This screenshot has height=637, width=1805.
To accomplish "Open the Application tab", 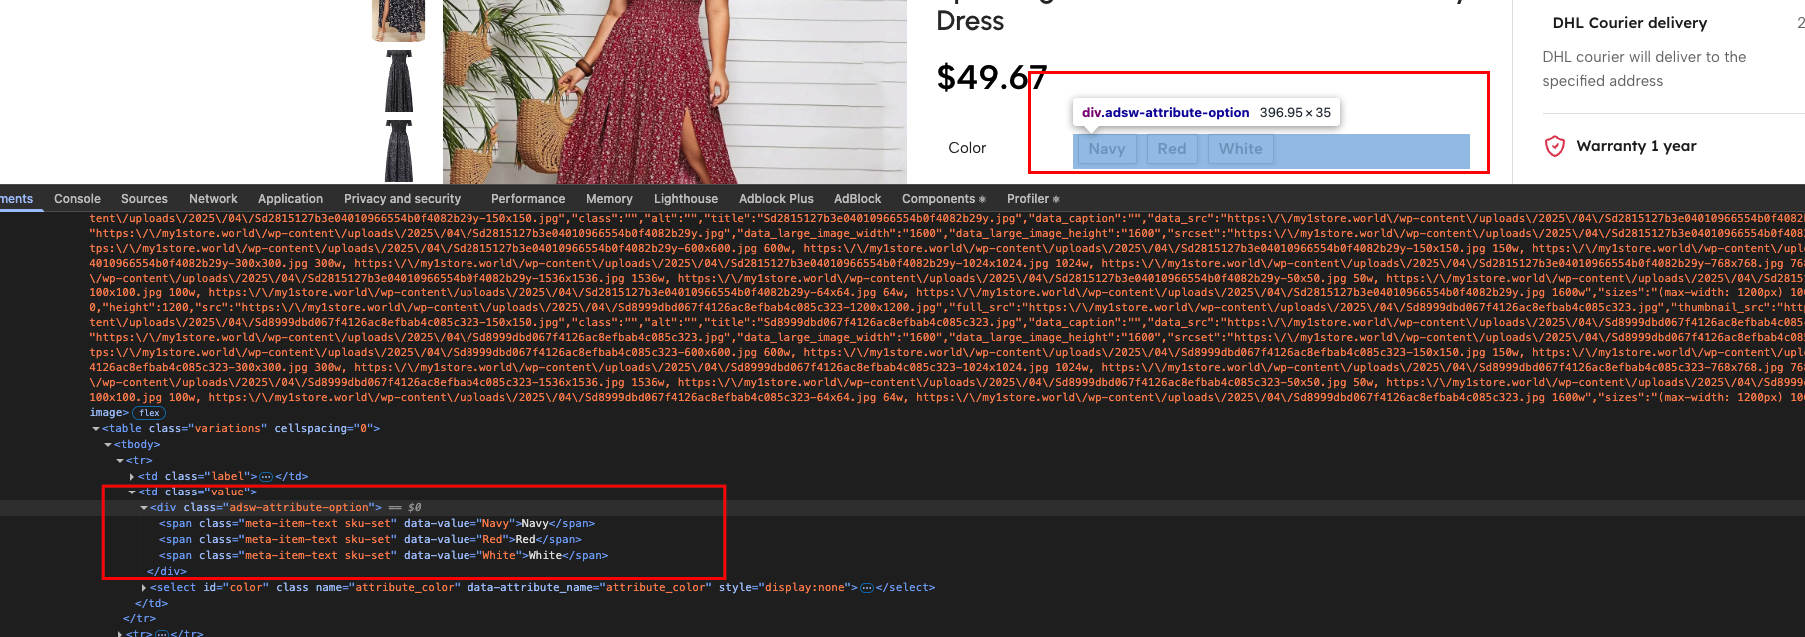I will pos(290,199).
